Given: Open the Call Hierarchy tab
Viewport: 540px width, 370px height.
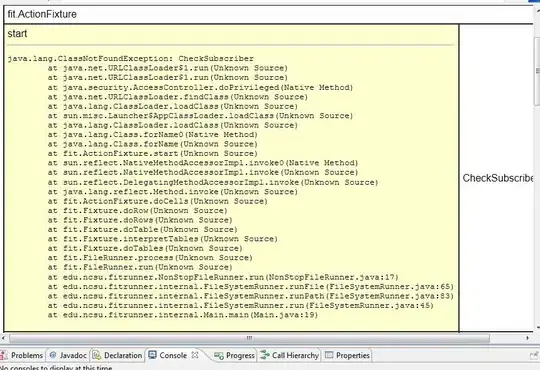Looking at the screenshot, I should (289, 355).
